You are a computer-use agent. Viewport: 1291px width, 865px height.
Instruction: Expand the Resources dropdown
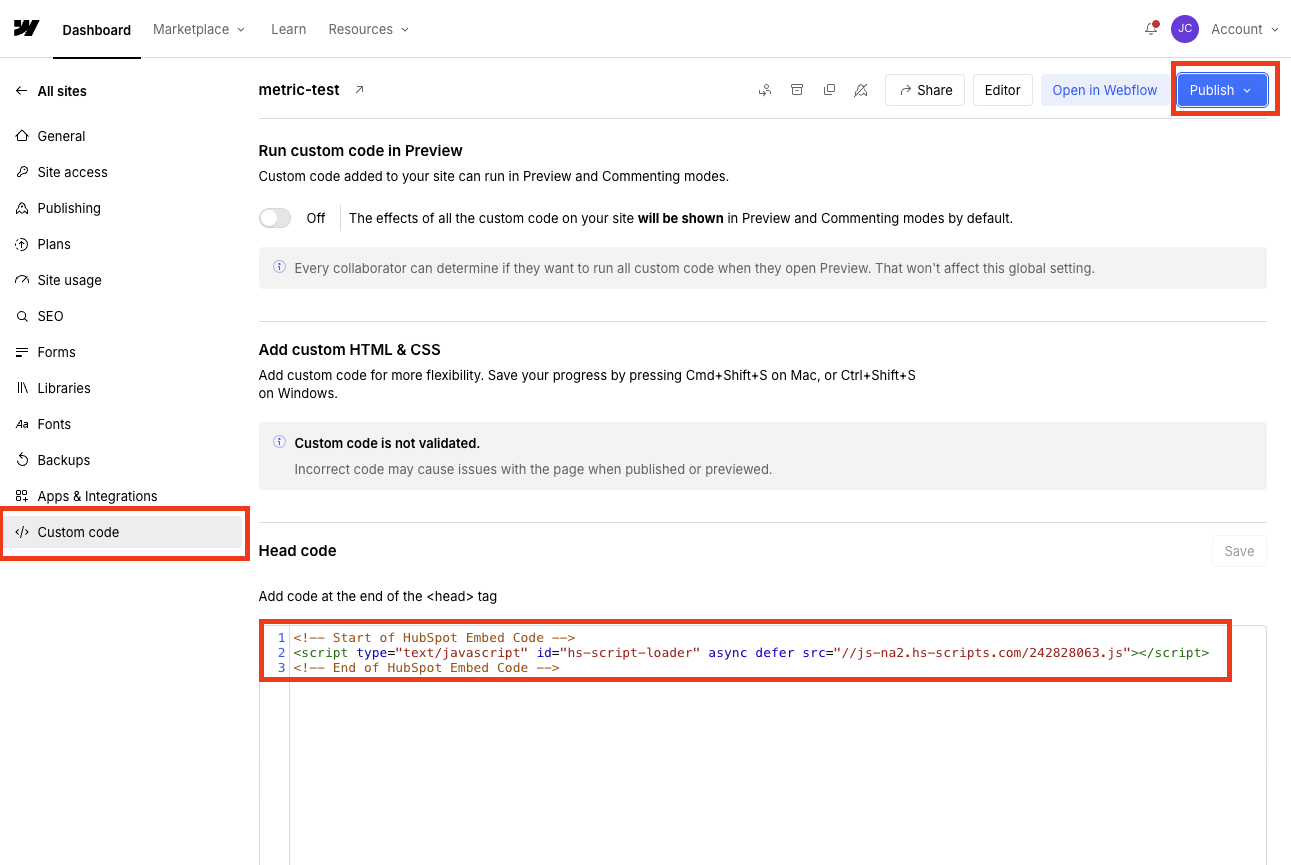tap(369, 29)
